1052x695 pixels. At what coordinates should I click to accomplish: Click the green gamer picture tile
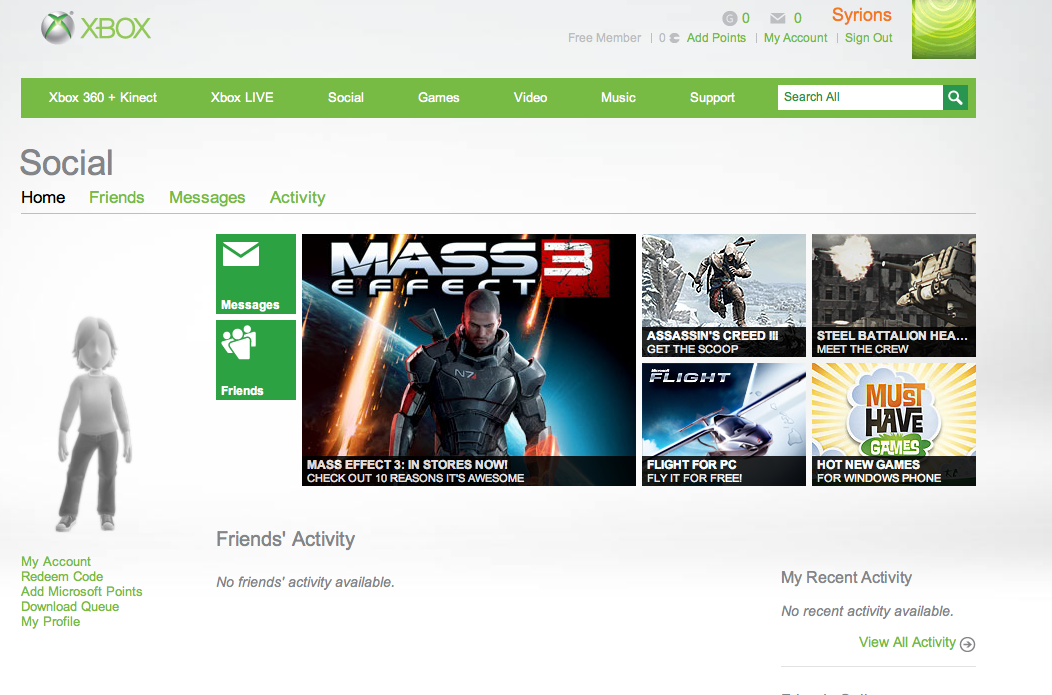[x=943, y=30]
